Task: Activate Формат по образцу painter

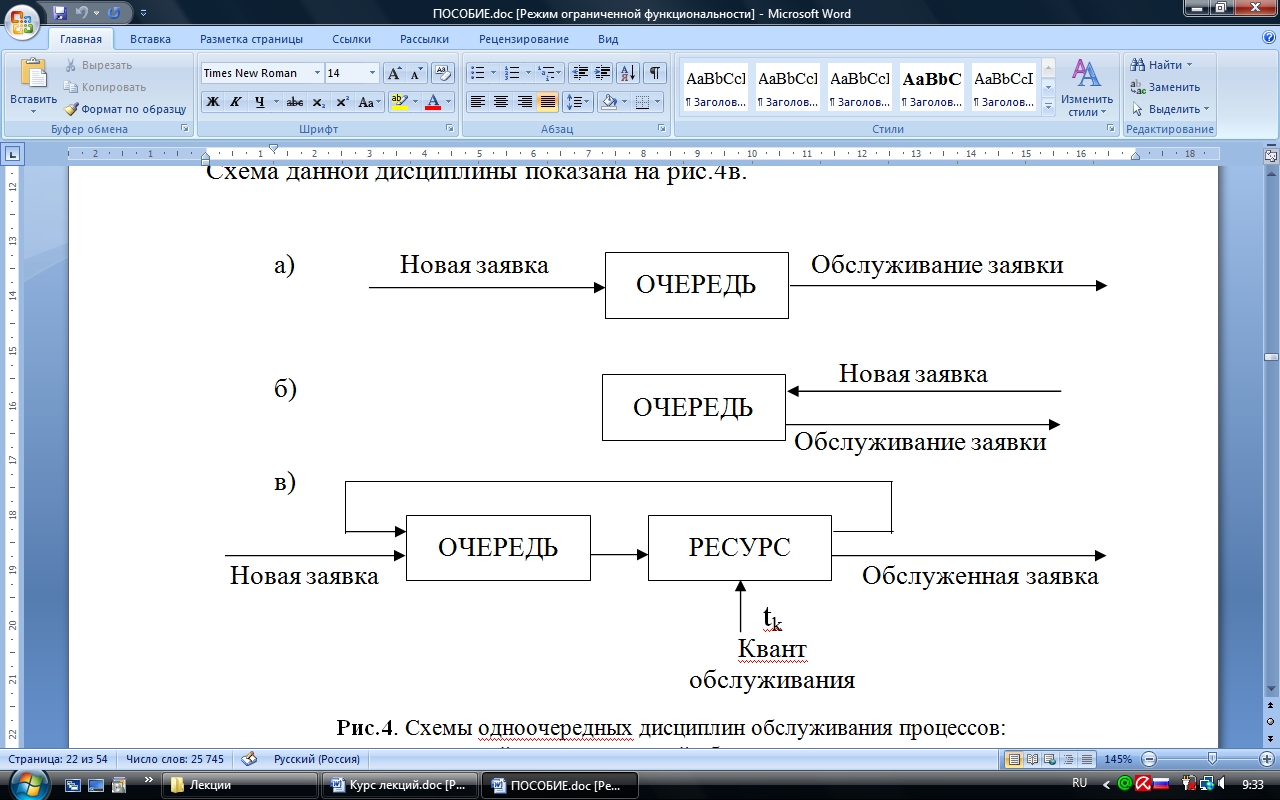Action: click(125, 109)
